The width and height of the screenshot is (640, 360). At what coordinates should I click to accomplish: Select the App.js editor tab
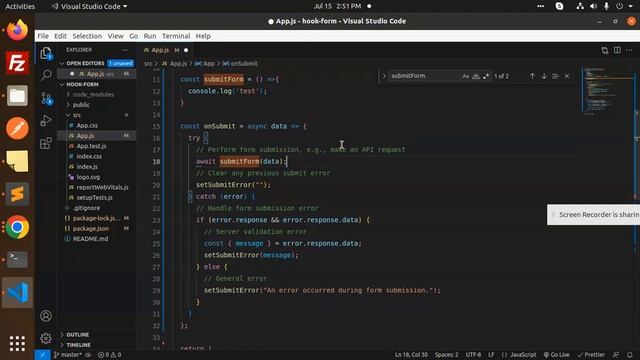pyautogui.click(x=165, y=50)
